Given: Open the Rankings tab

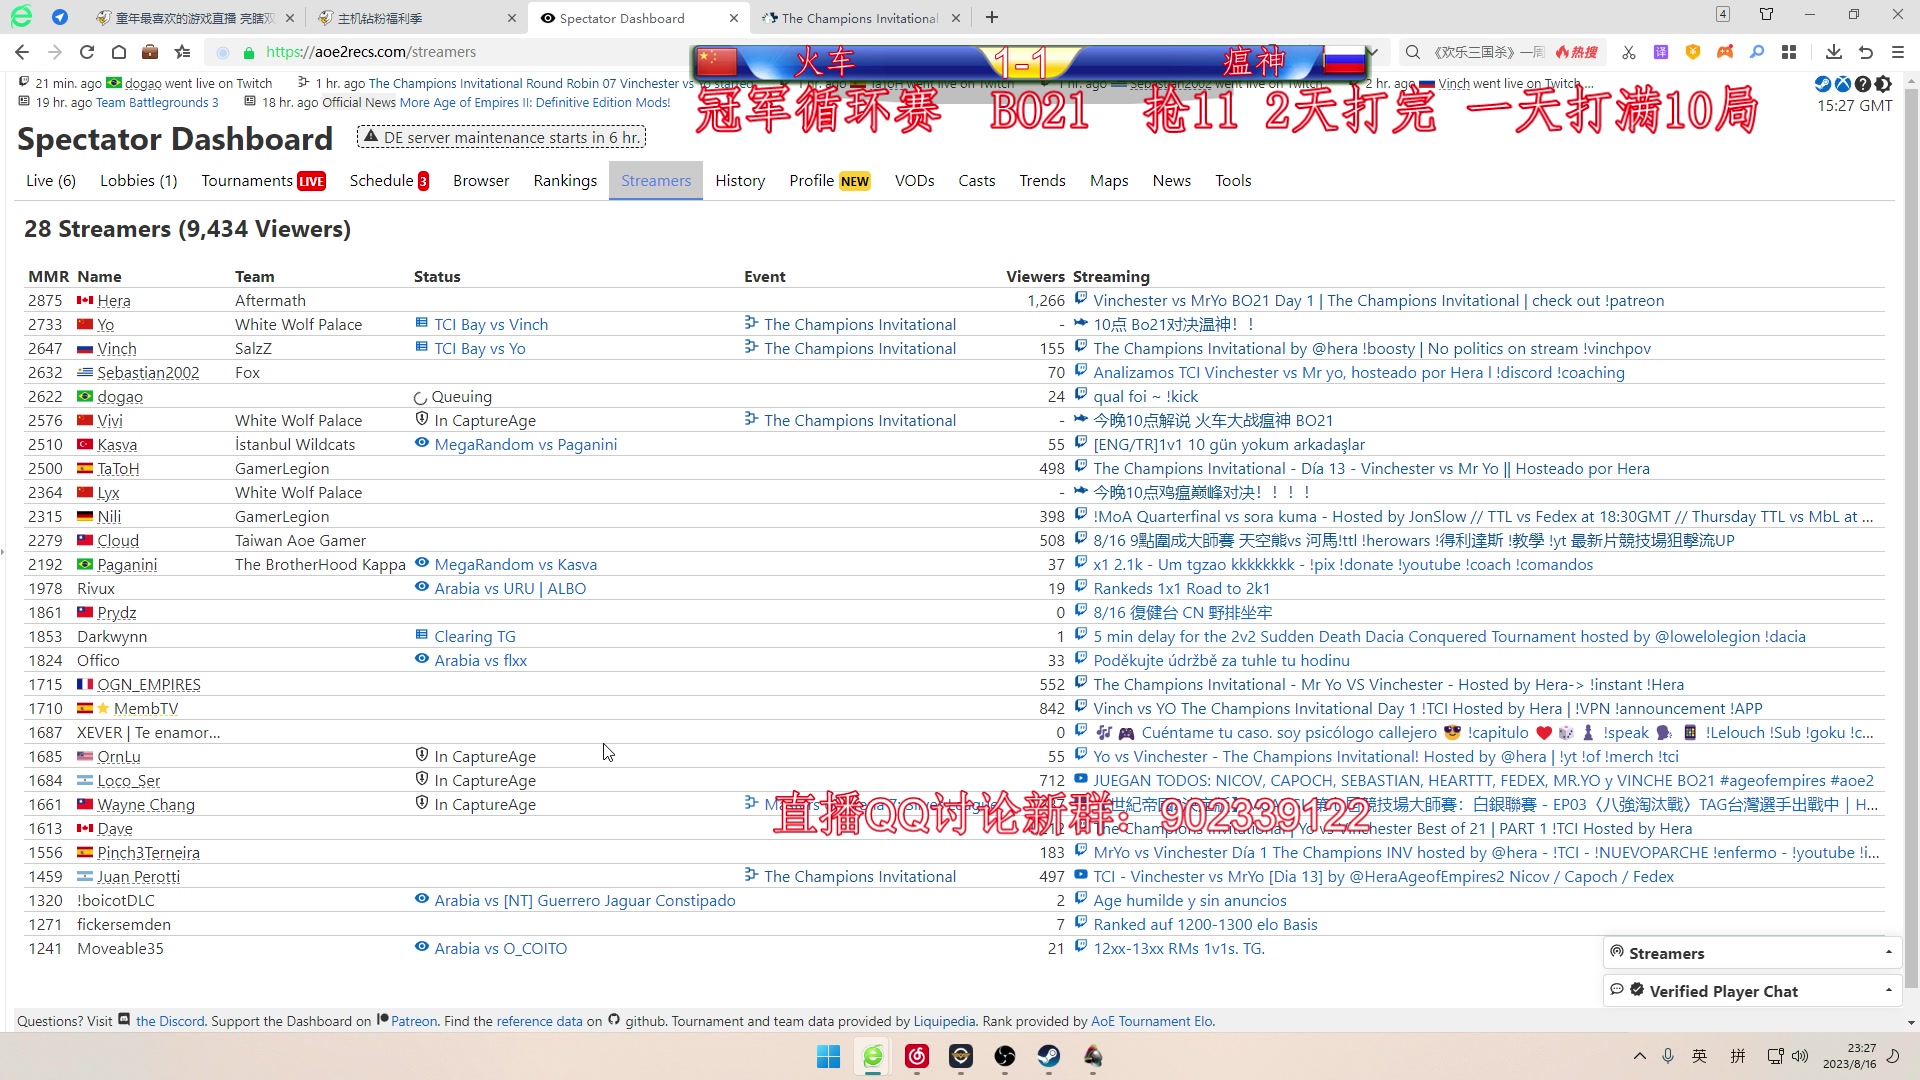Looking at the screenshot, I should [x=565, y=181].
